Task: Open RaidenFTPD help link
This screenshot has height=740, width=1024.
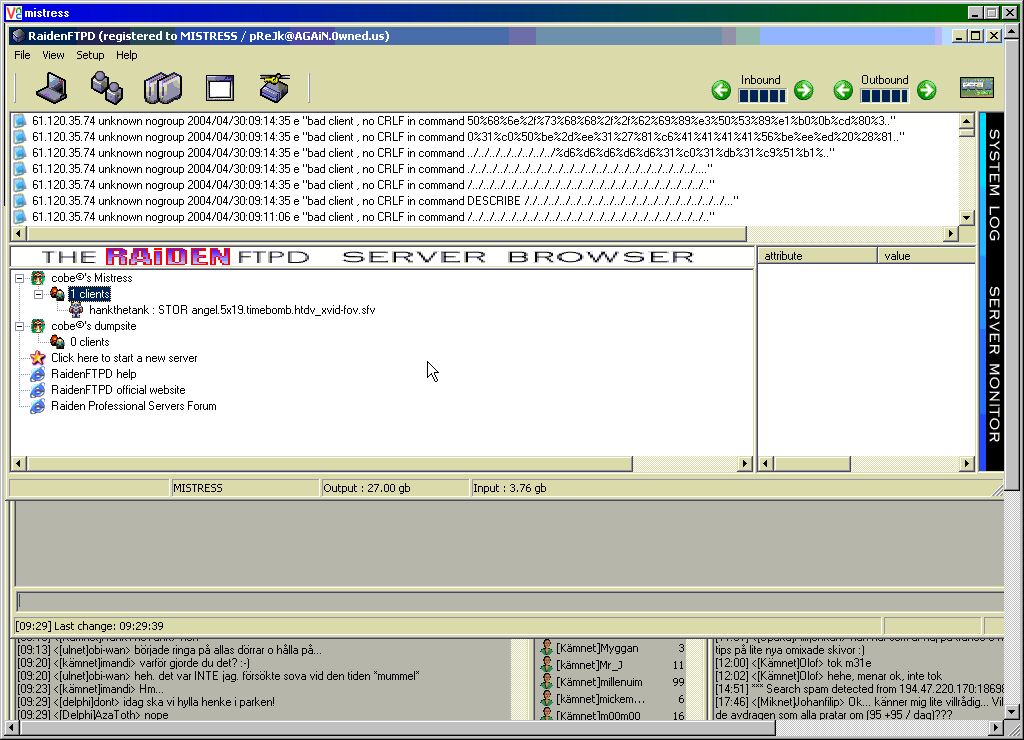Action: point(93,374)
